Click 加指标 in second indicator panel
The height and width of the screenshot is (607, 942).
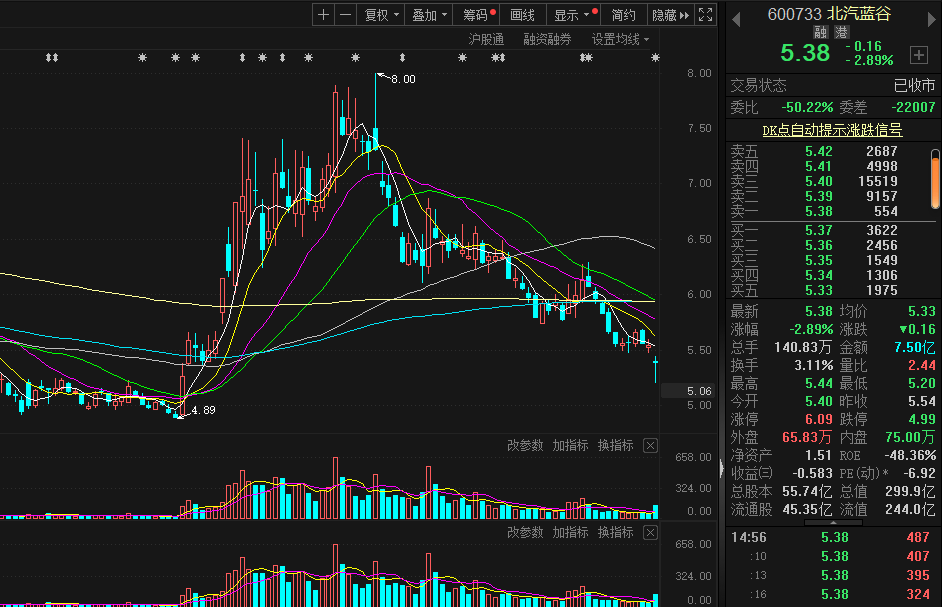pos(570,532)
